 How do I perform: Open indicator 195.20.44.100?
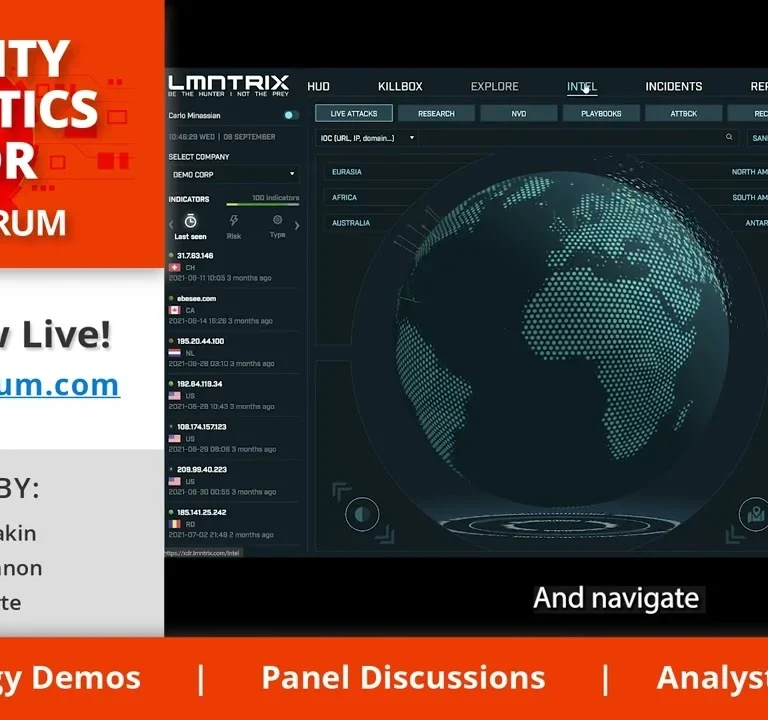point(200,341)
